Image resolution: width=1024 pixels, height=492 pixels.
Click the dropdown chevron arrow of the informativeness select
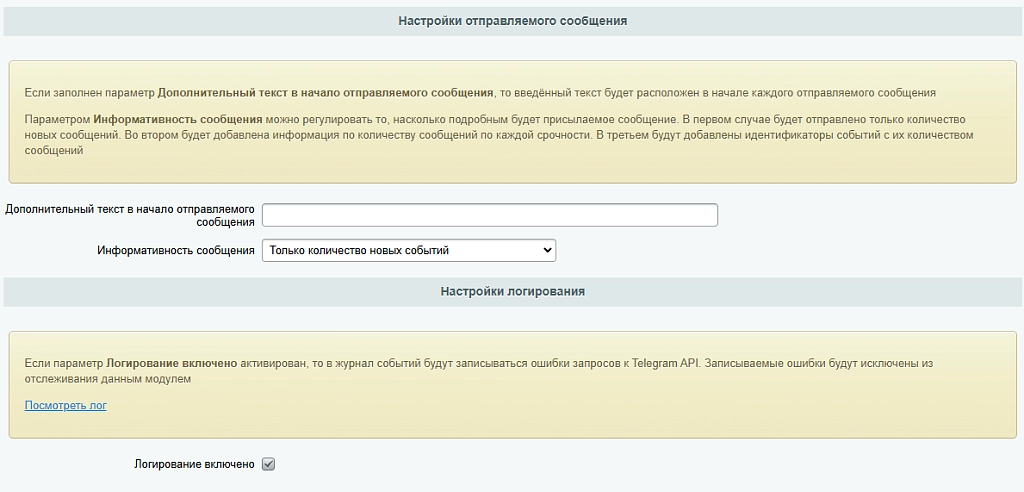(547, 250)
